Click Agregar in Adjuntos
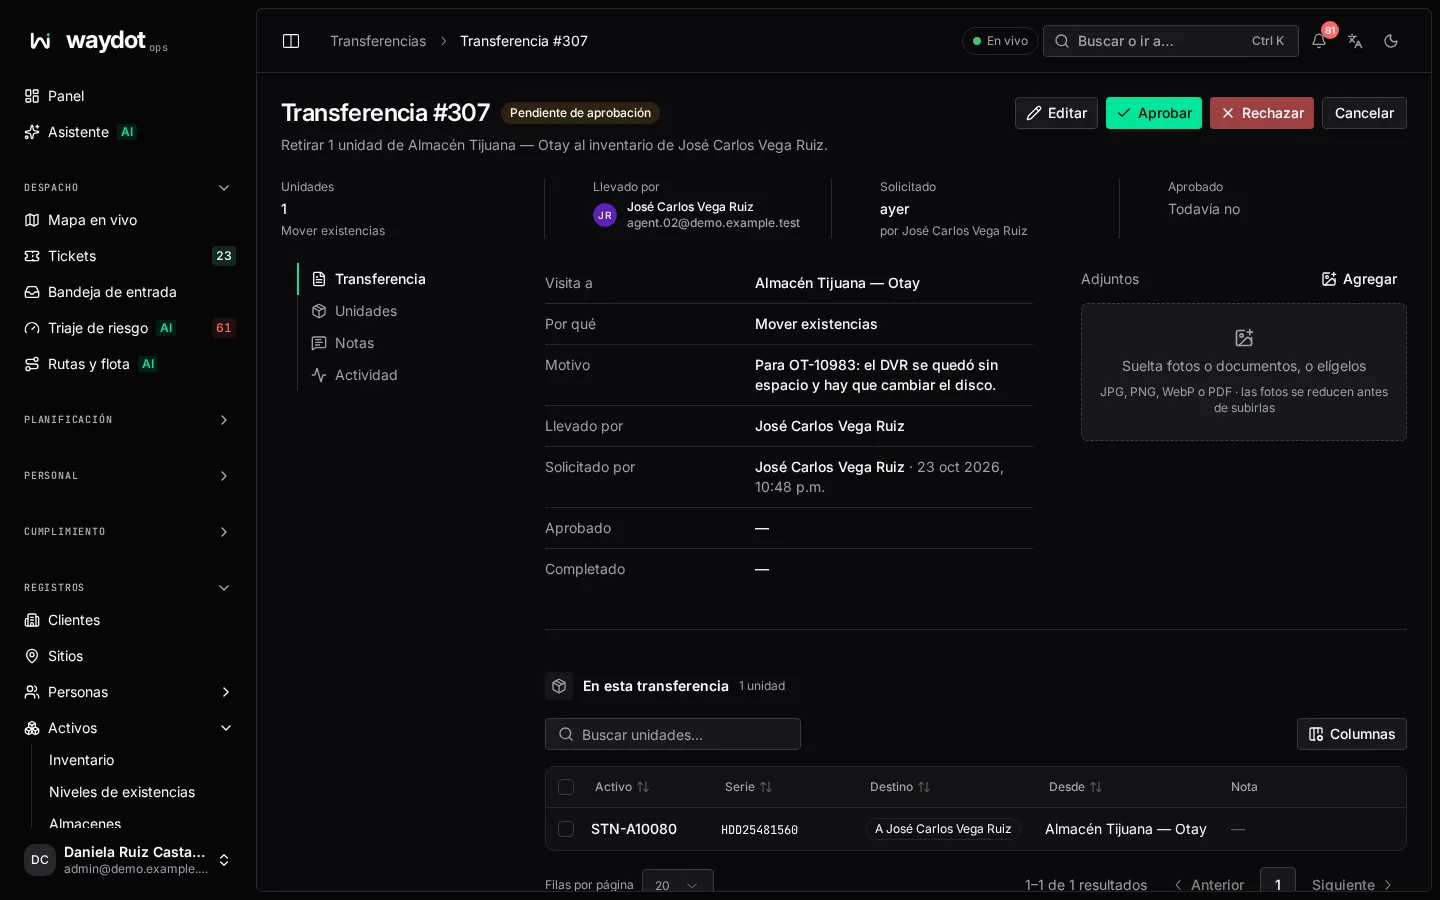The height and width of the screenshot is (900, 1440). (x=1359, y=279)
